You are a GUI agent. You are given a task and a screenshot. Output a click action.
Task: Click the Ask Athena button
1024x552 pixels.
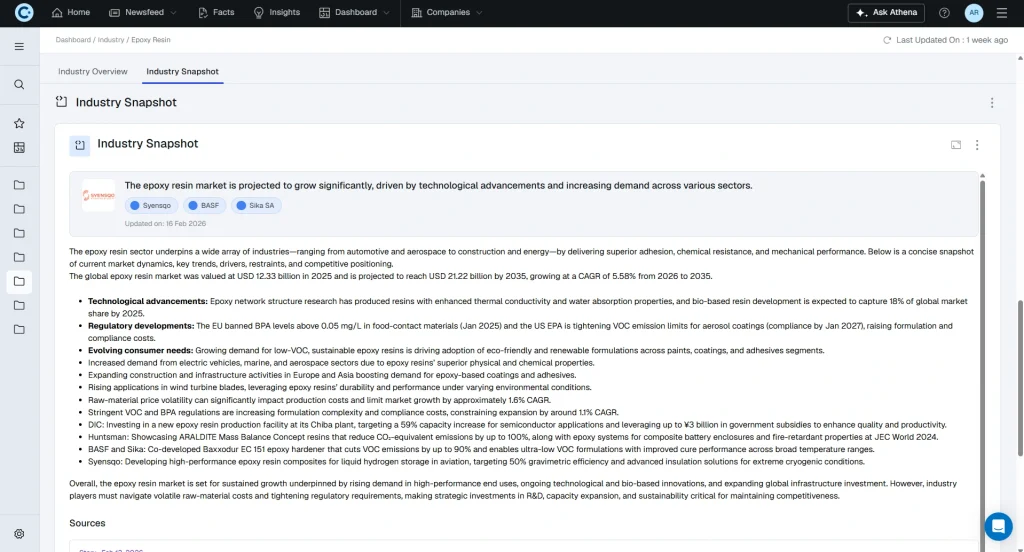coord(887,12)
